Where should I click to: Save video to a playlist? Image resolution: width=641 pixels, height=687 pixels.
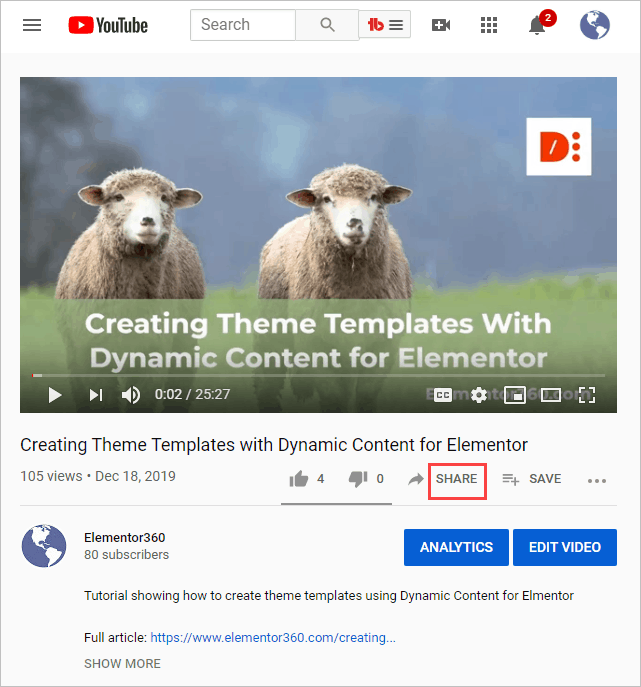(532, 479)
